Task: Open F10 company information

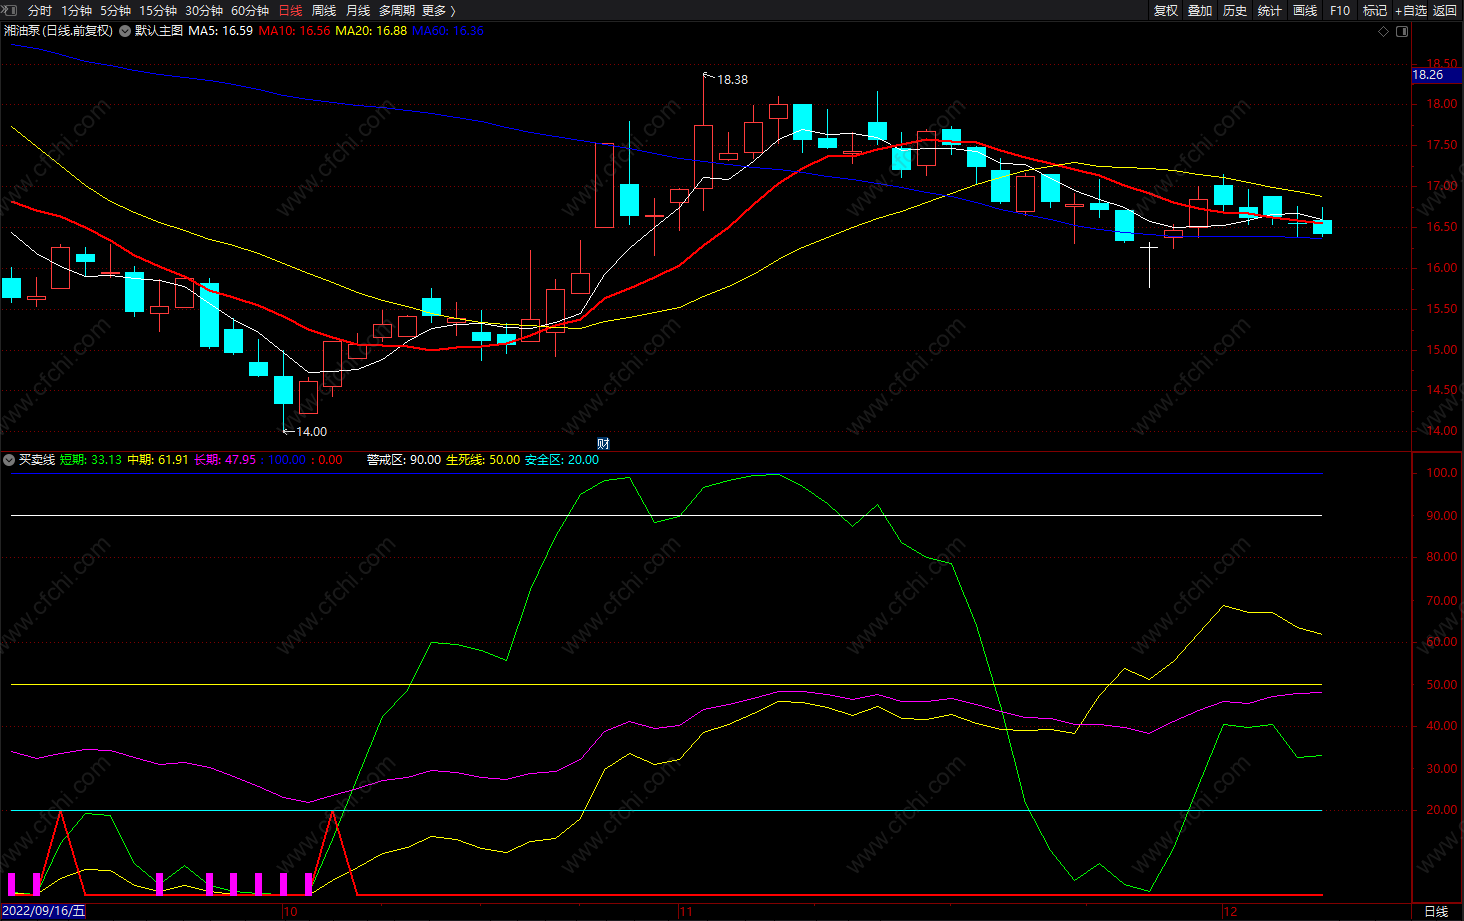Action: pyautogui.click(x=1340, y=10)
